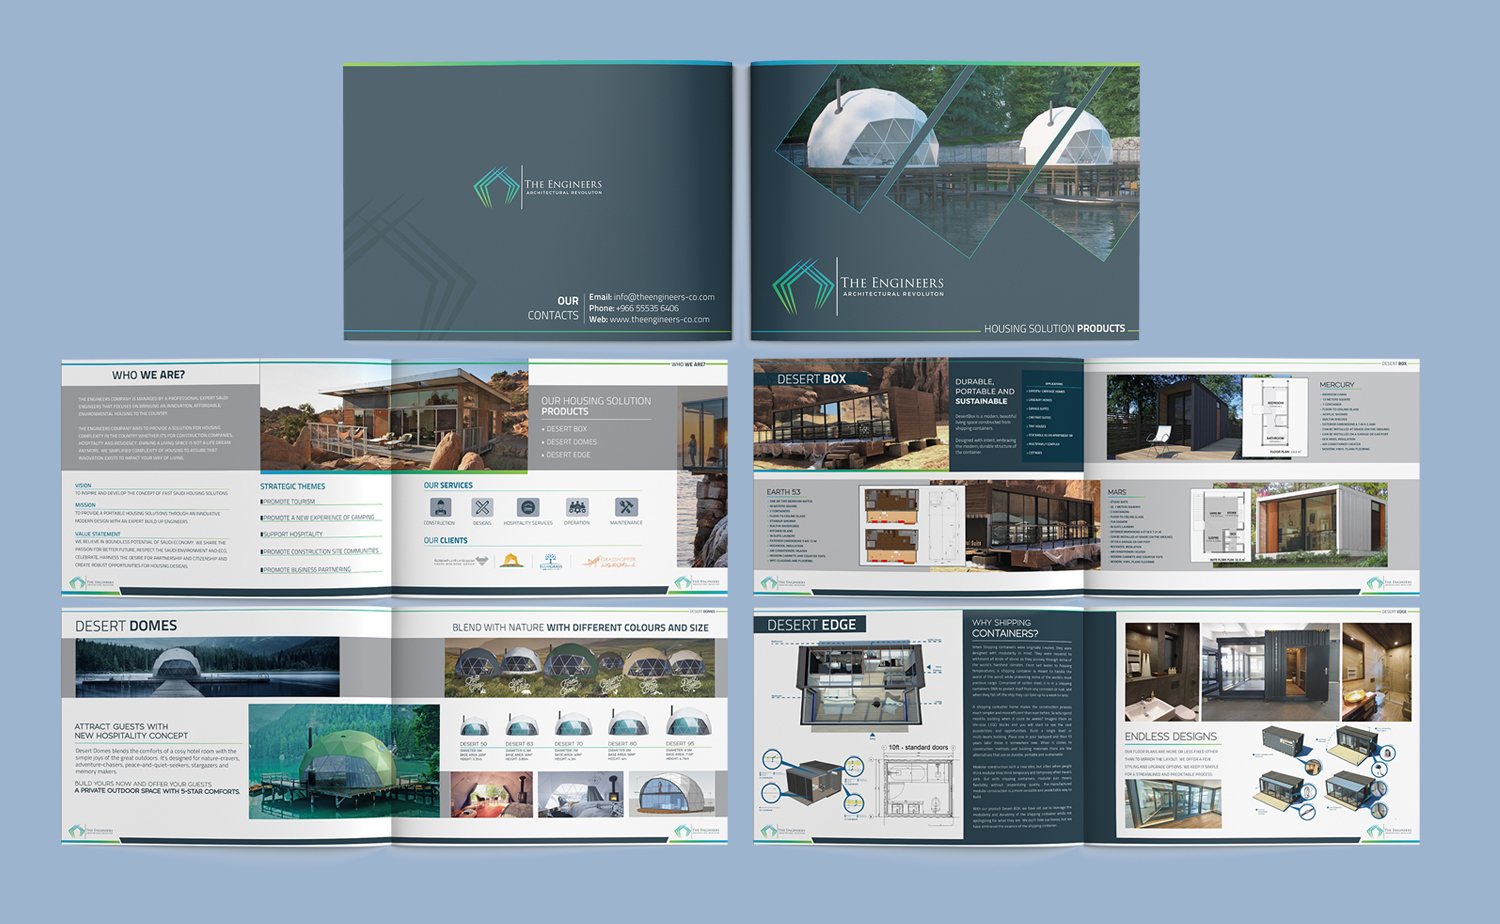
Task: Select the 'WHY SHIPPING CONTAINERS?' heading
Action: (1005, 628)
